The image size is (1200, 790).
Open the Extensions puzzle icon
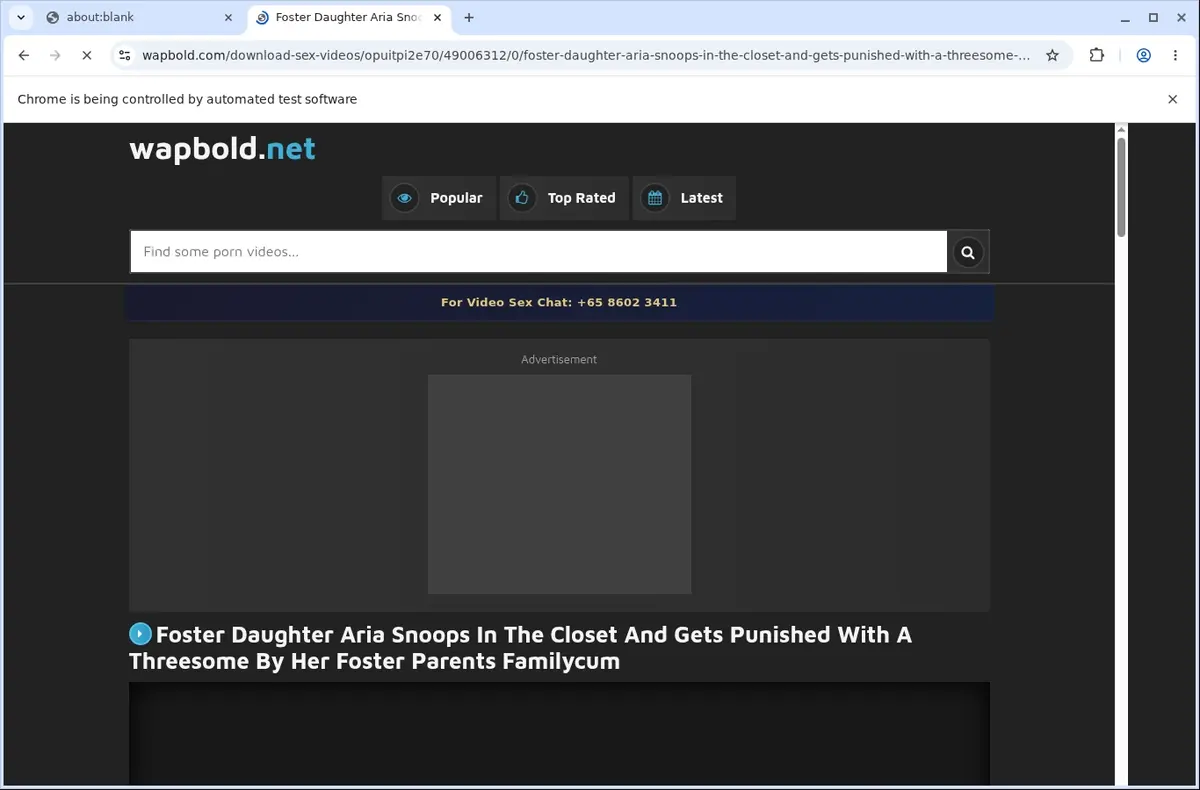click(1097, 56)
